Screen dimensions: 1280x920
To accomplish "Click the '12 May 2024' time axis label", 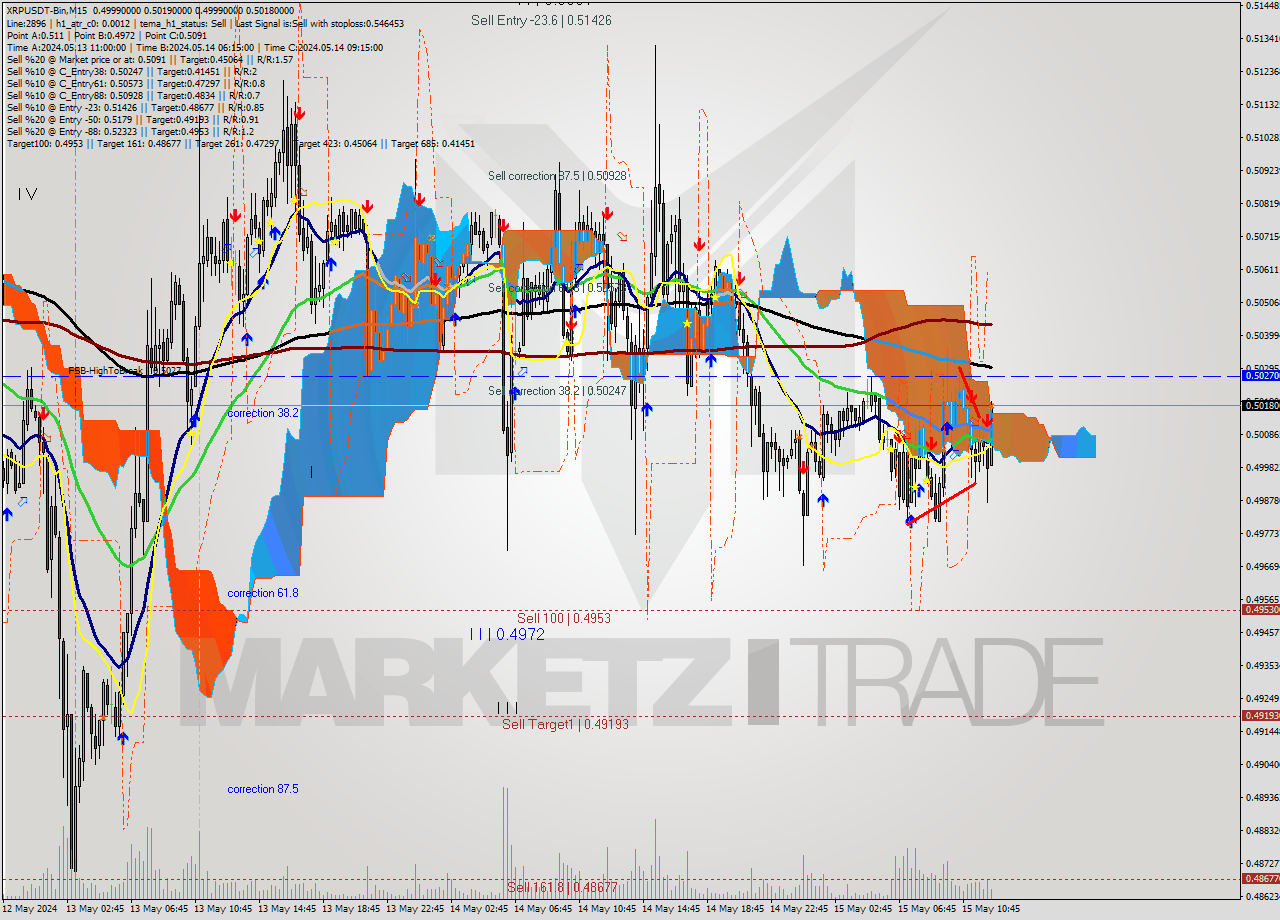I will coord(31,909).
